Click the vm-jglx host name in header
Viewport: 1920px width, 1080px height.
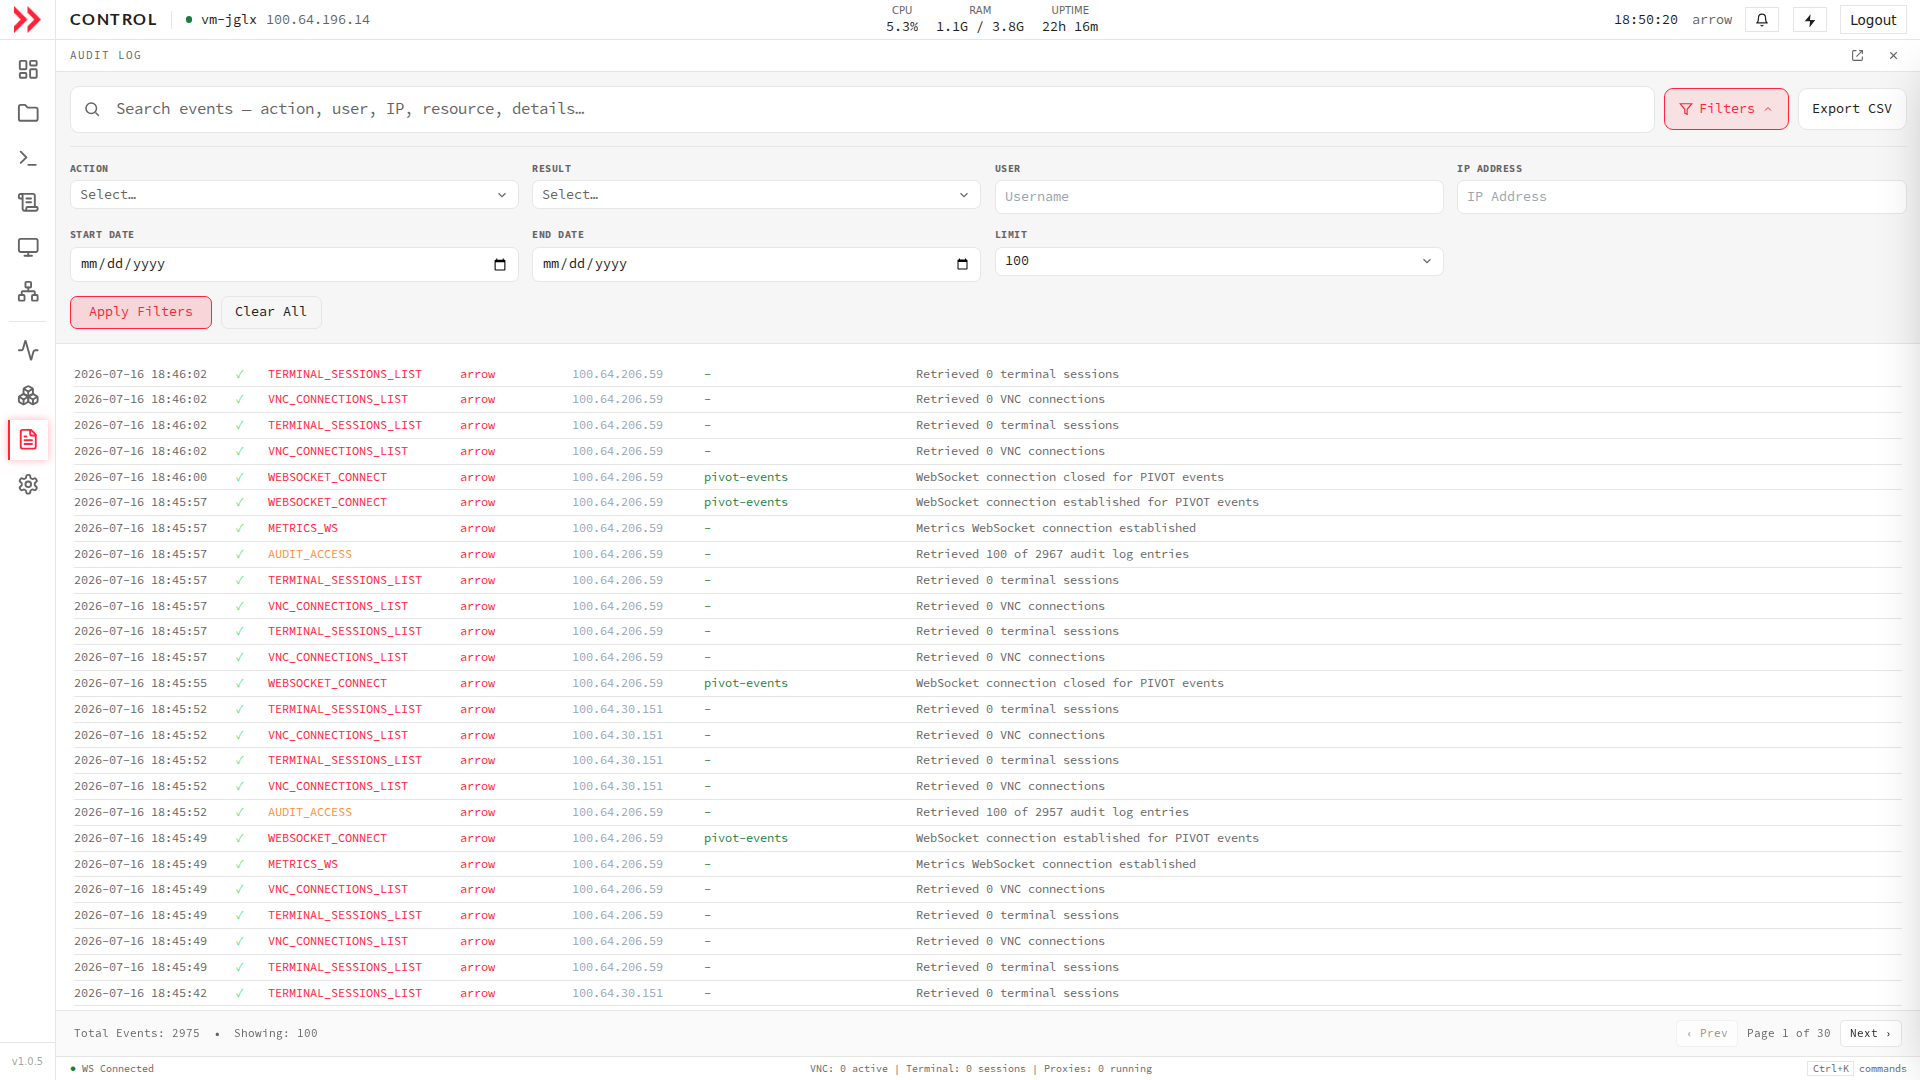(x=229, y=20)
